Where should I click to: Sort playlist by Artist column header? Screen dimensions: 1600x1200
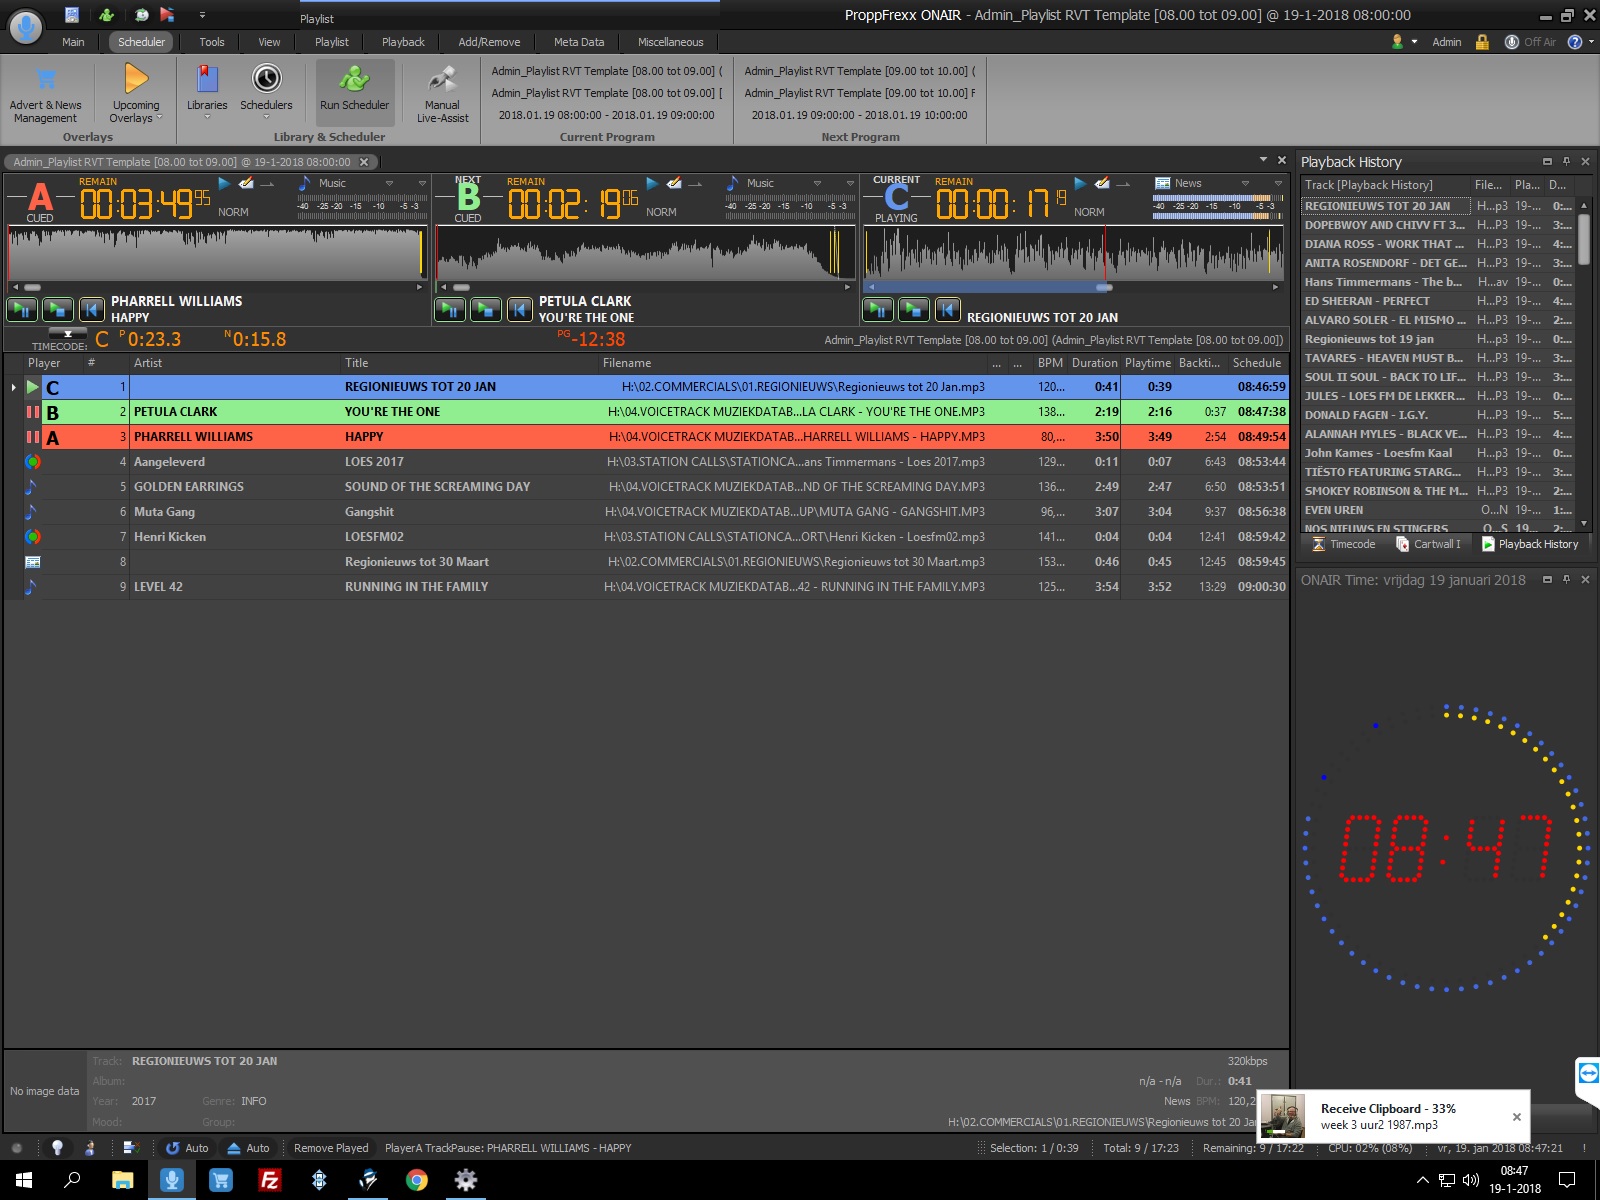point(235,363)
